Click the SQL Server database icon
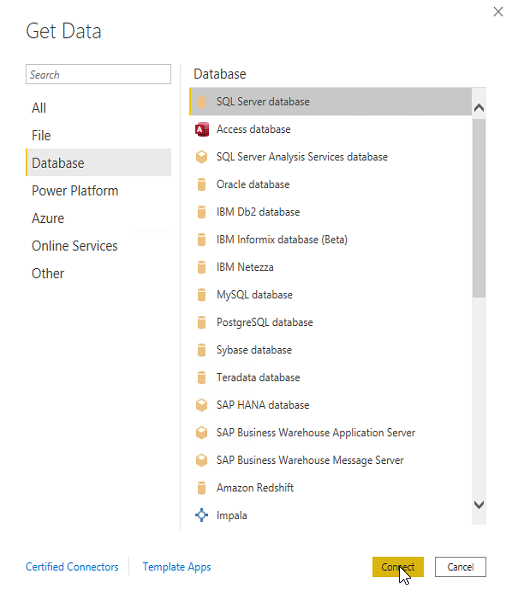Viewport: 511px width, 602px height. (202, 102)
